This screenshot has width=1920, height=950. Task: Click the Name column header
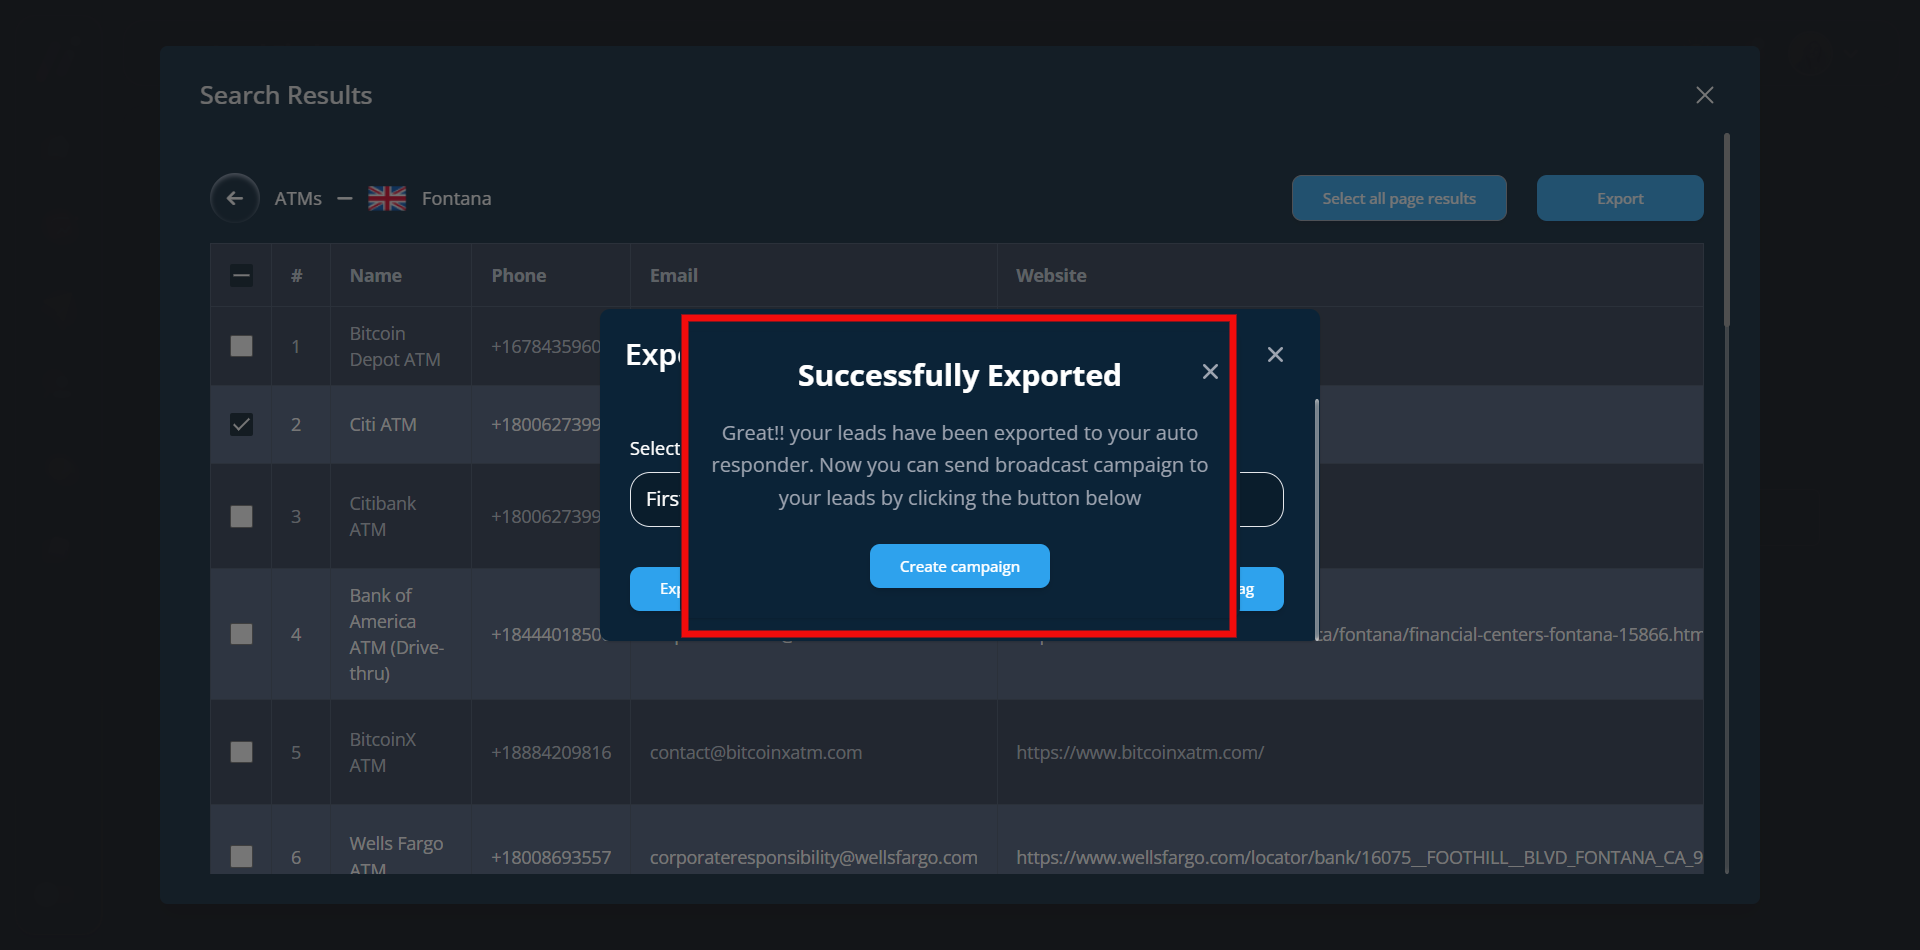click(376, 276)
